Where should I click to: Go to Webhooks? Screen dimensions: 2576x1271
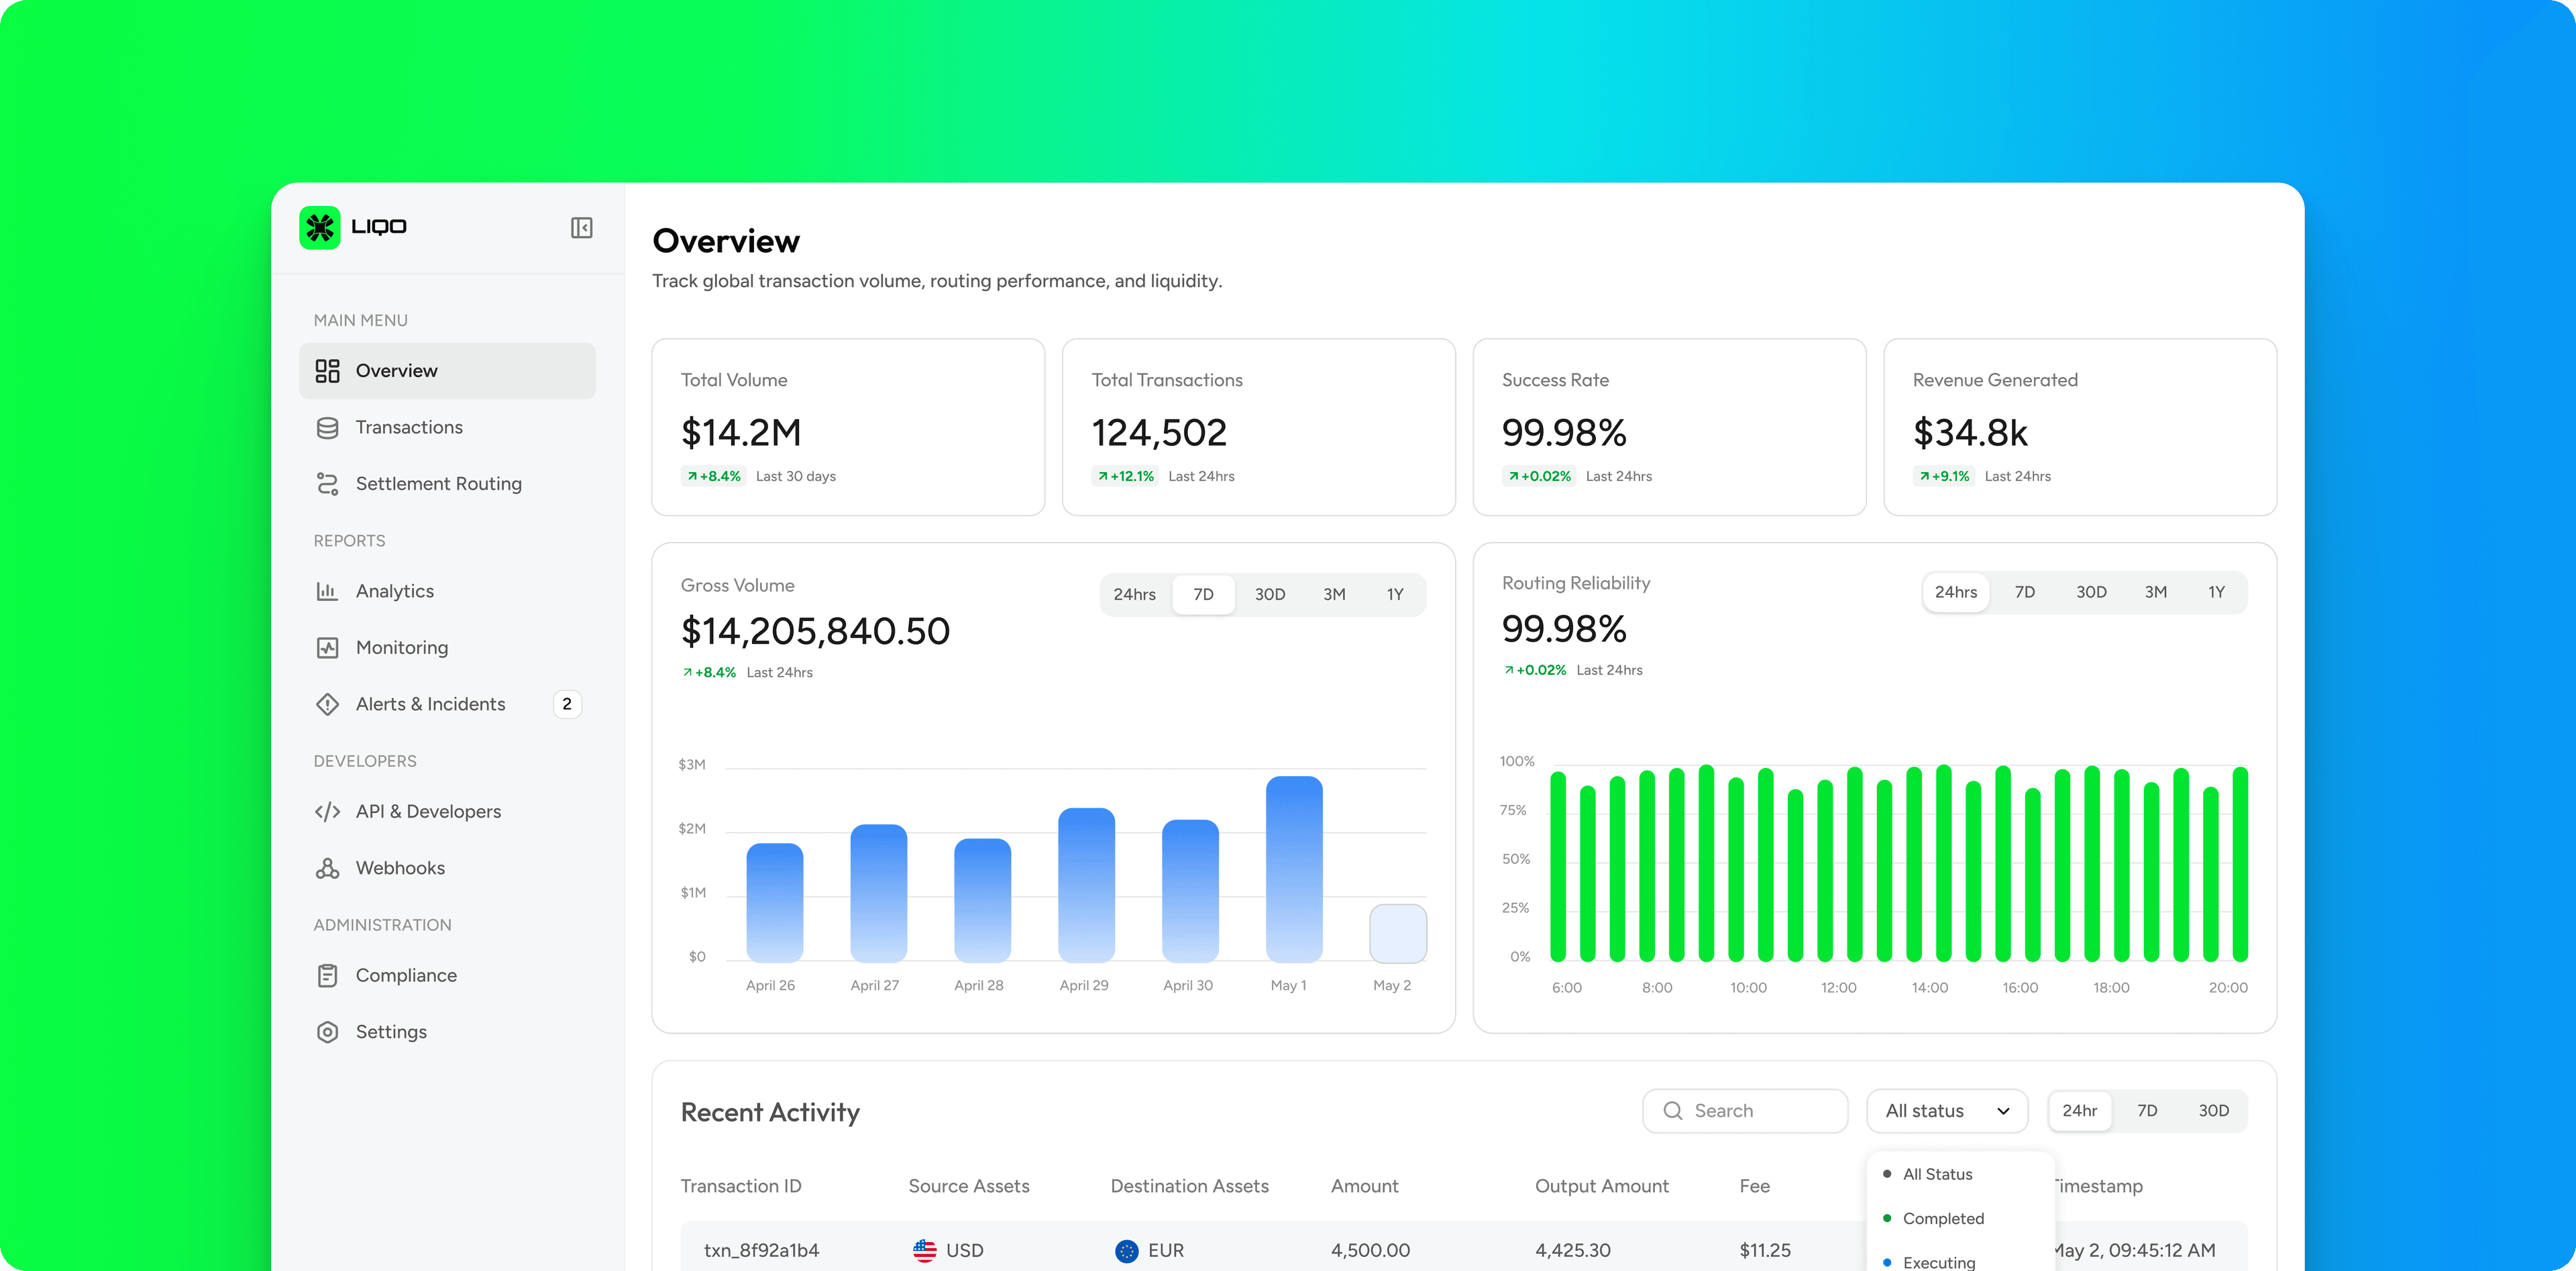point(447,868)
